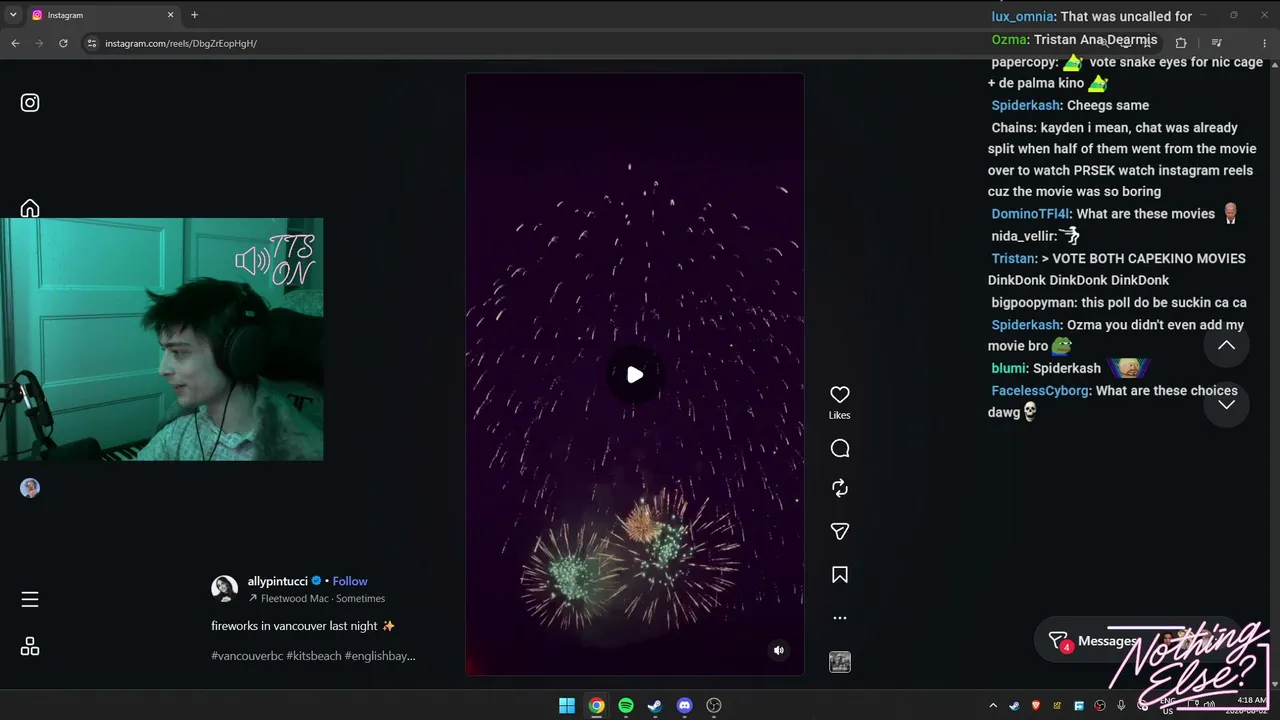Share the reel with paper-plane icon
The width and height of the screenshot is (1280, 720).
(840, 532)
